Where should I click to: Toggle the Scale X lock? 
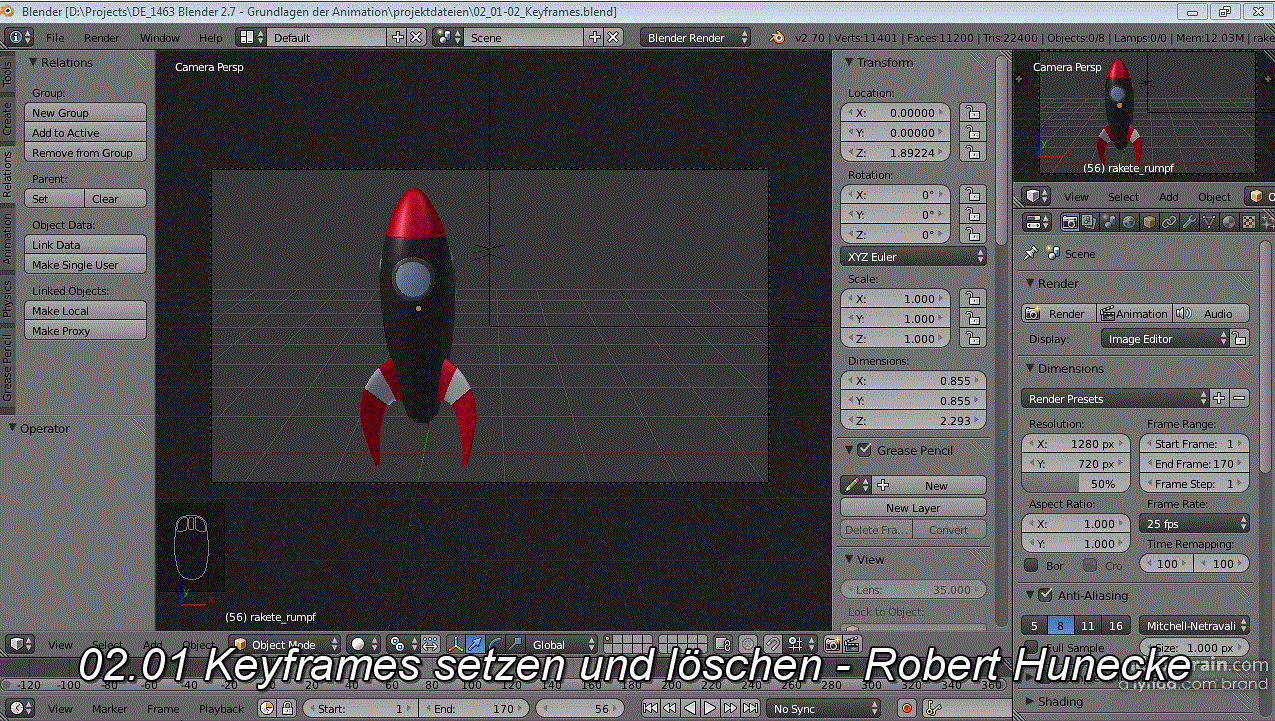(971, 298)
